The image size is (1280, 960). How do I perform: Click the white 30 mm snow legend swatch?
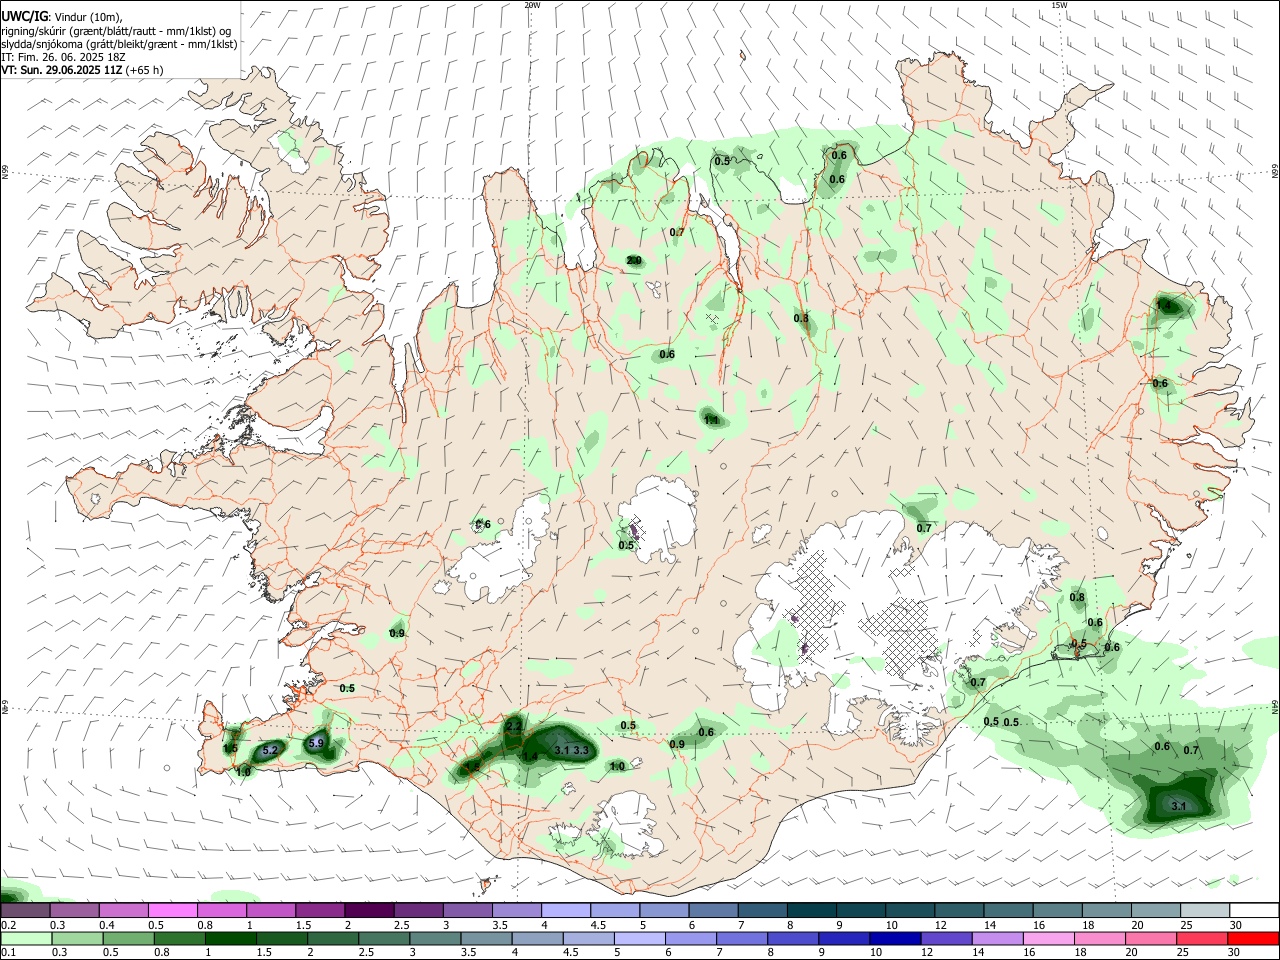point(1254,911)
